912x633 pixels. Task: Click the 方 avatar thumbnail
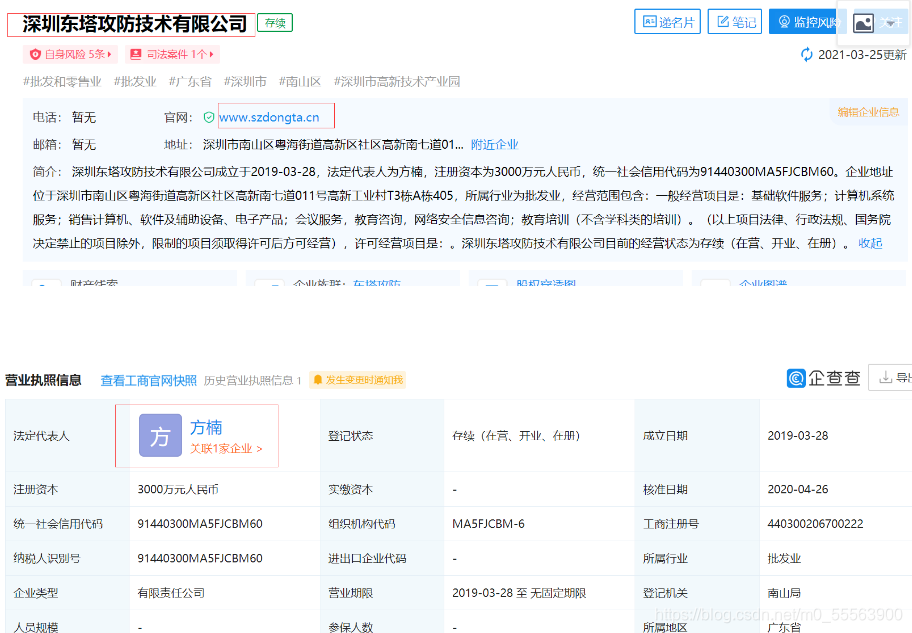click(160, 436)
